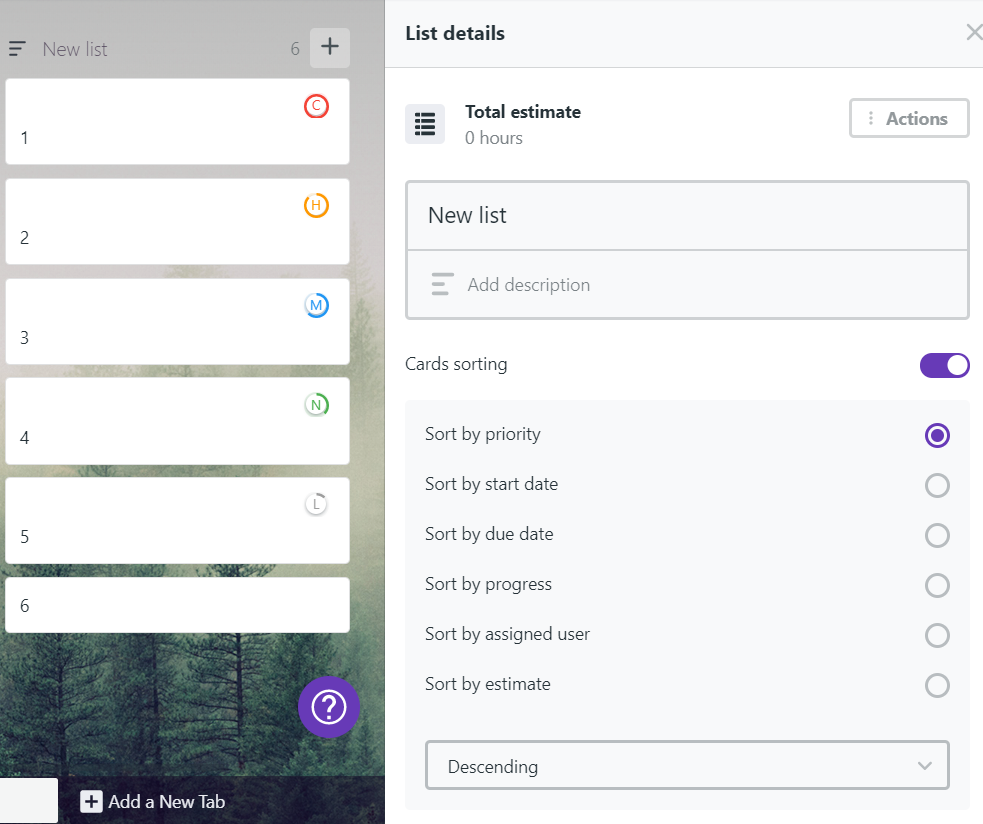Select Sort by estimate radio button
The image size is (983, 824).
tap(937, 685)
